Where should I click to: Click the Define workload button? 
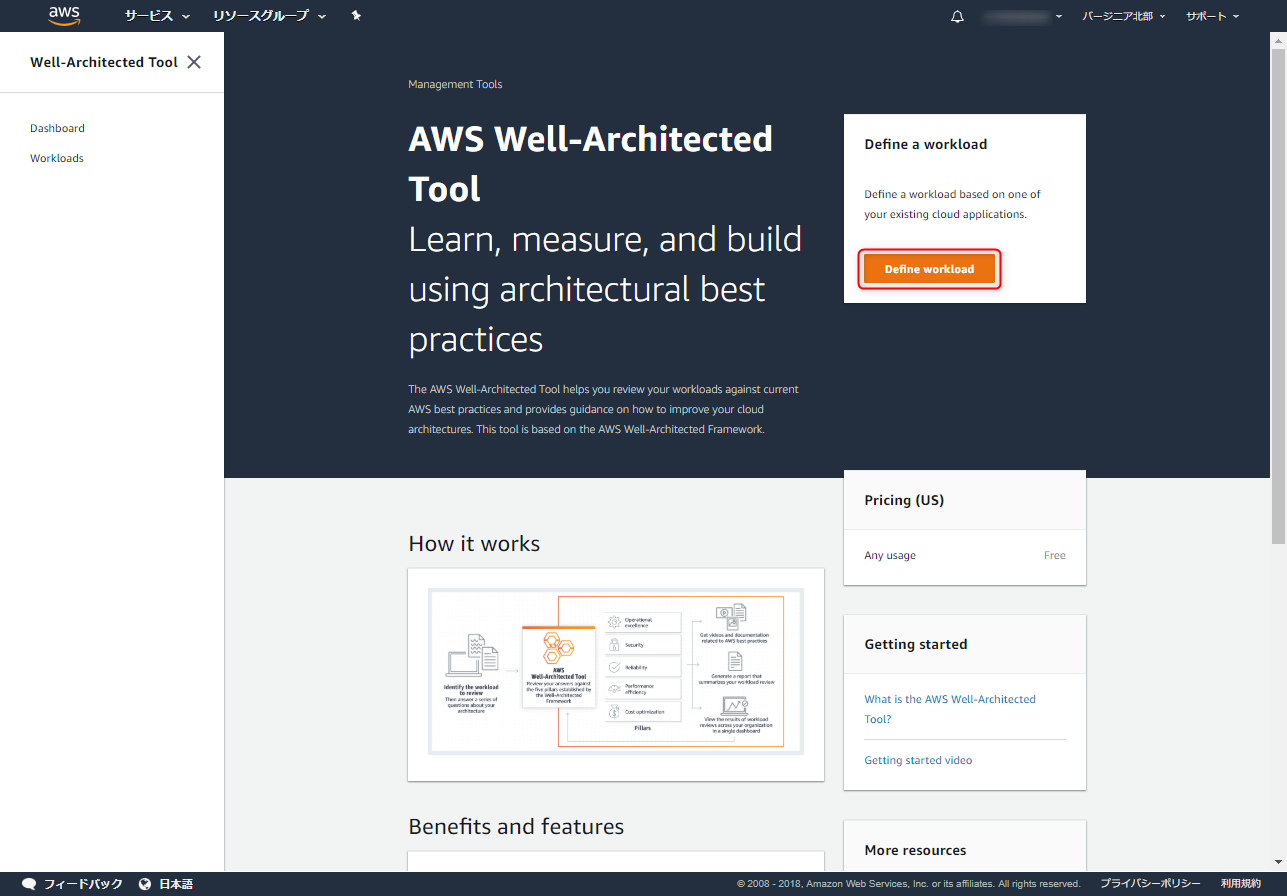[929, 269]
